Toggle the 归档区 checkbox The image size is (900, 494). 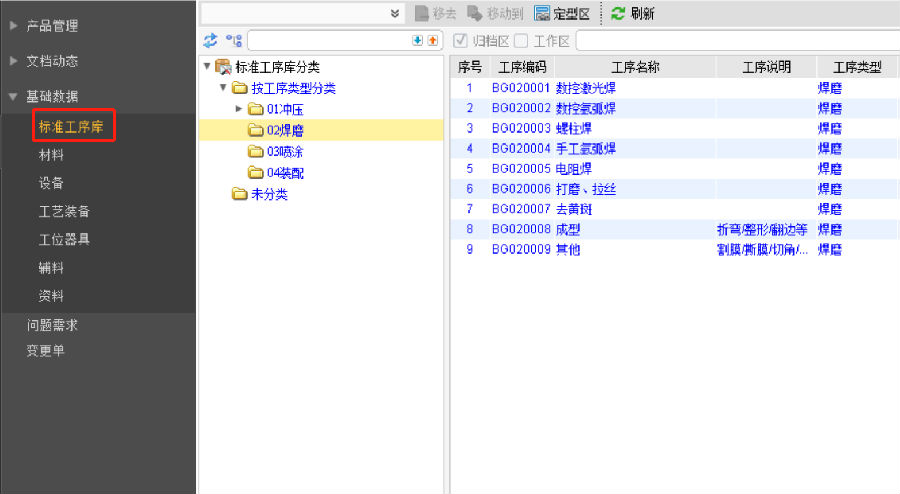click(x=460, y=40)
